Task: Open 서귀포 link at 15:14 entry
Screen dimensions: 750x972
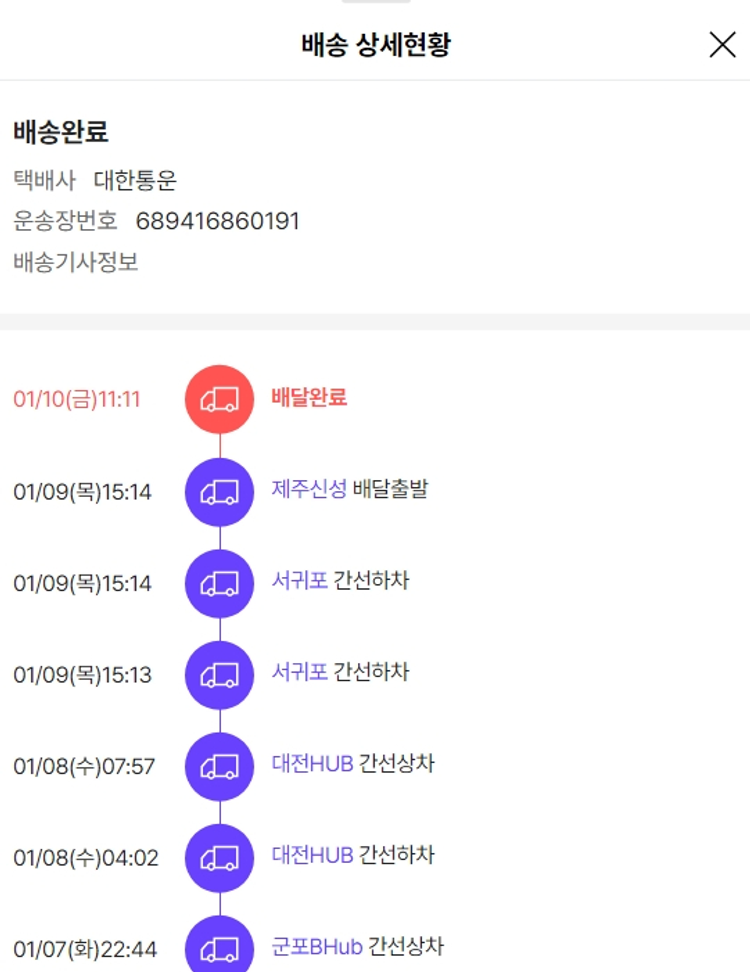Action: coord(300,581)
